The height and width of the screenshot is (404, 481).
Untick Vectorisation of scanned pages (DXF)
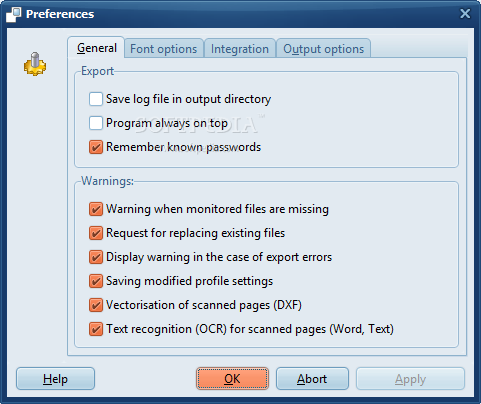click(x=96, y=305)
